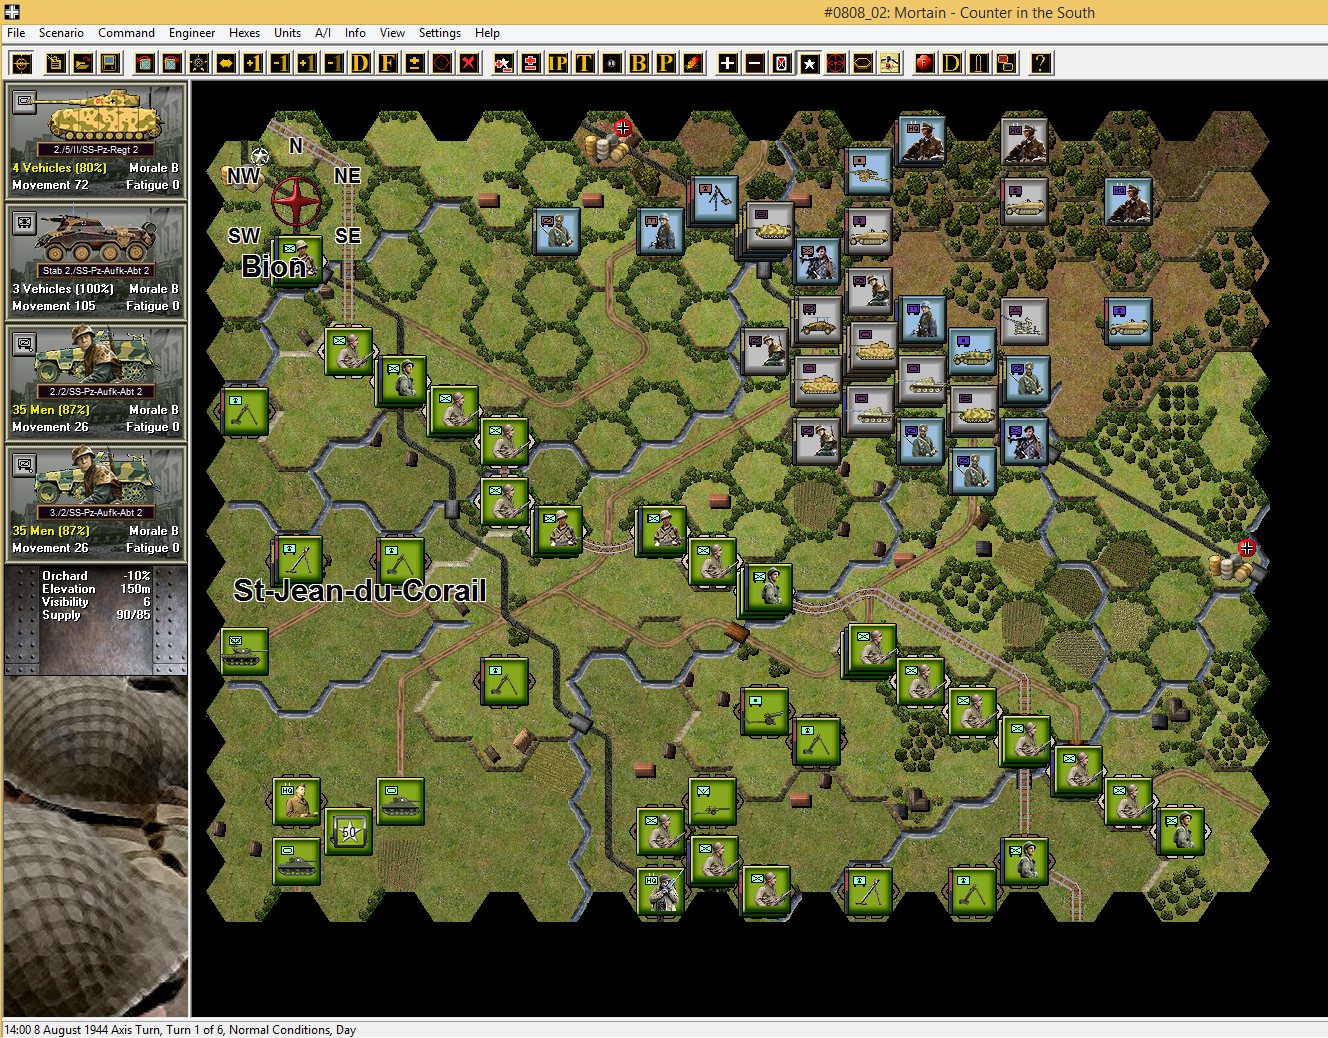Viewport: 1328px width, 1038px height.
Task: Click the T toolbar button
Action: (585, 64)
